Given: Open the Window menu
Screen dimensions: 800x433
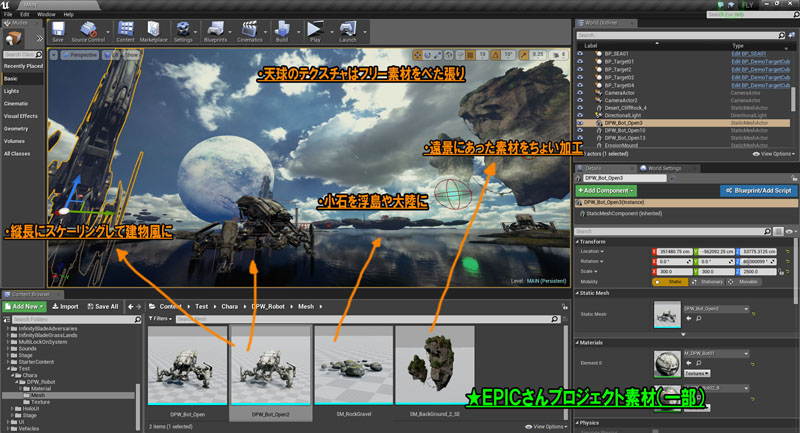Looking at the screenshot, I should (x=46, y=14).
